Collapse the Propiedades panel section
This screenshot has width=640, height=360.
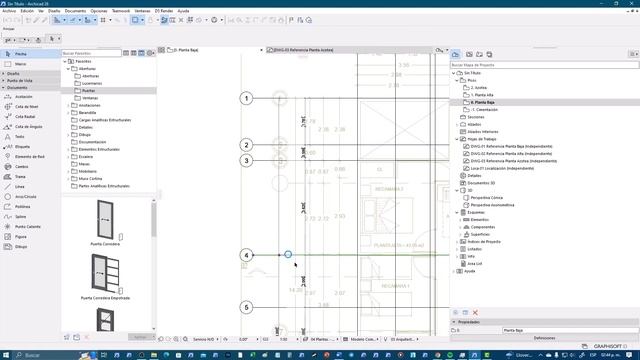[454, 322]
